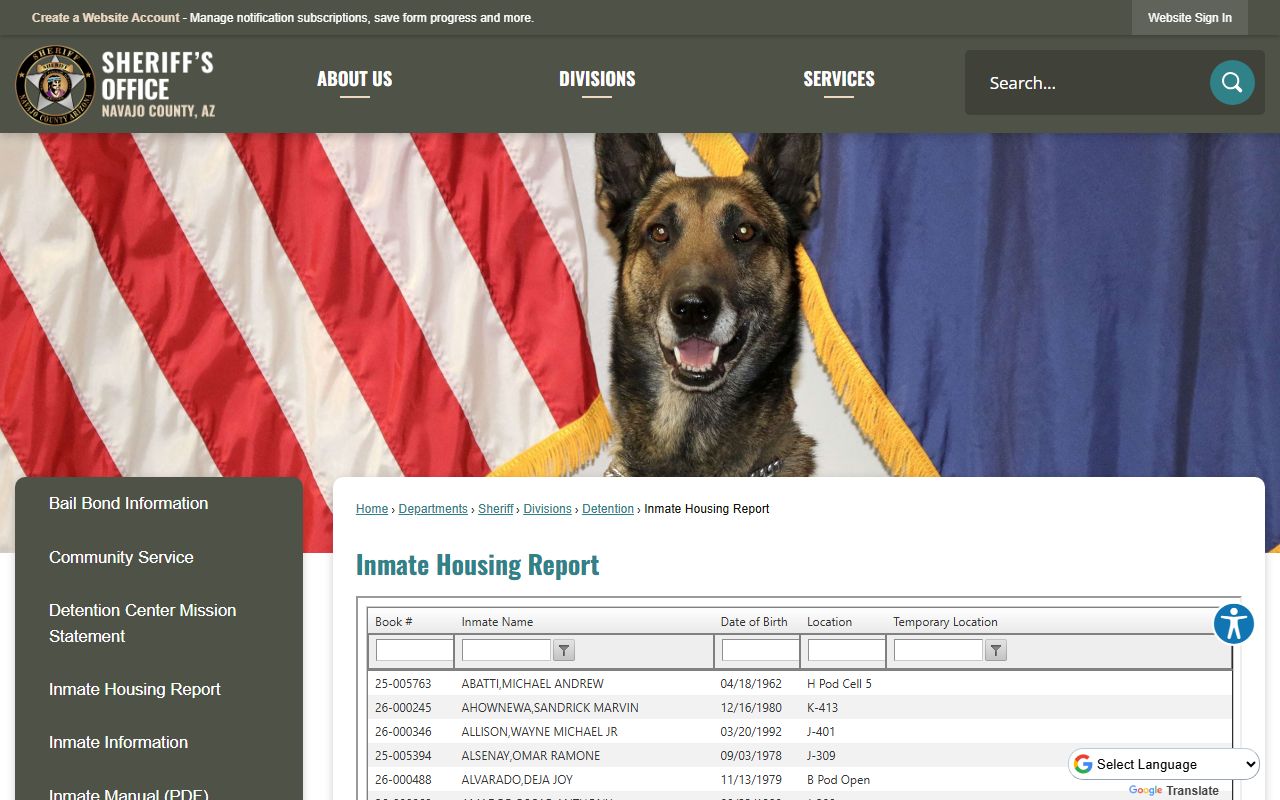Open the Temporary Location filter icon
Viewport: 1280px width, 800px height.
pyautogui.click(x=996, y=650)
